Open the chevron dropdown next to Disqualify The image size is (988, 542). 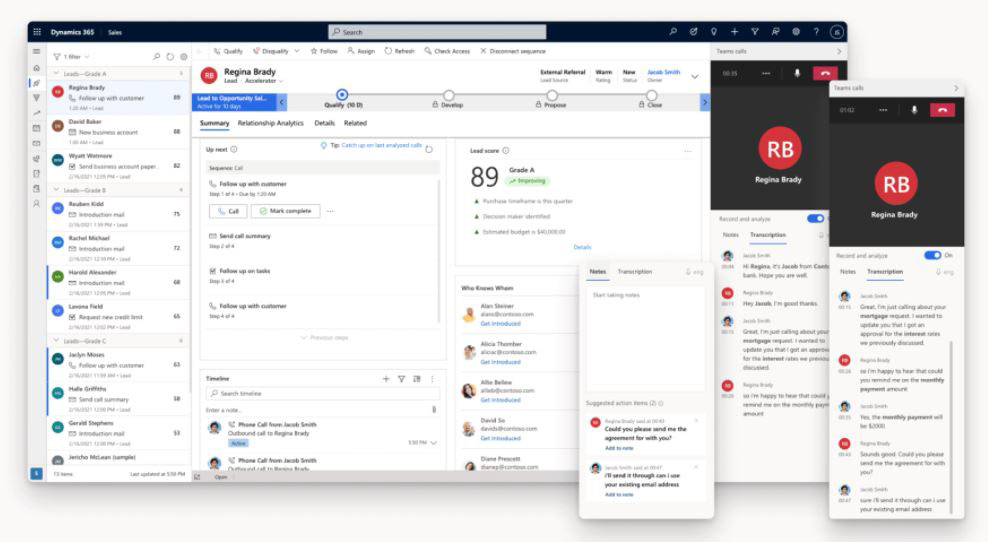click(x=297, y=51)
